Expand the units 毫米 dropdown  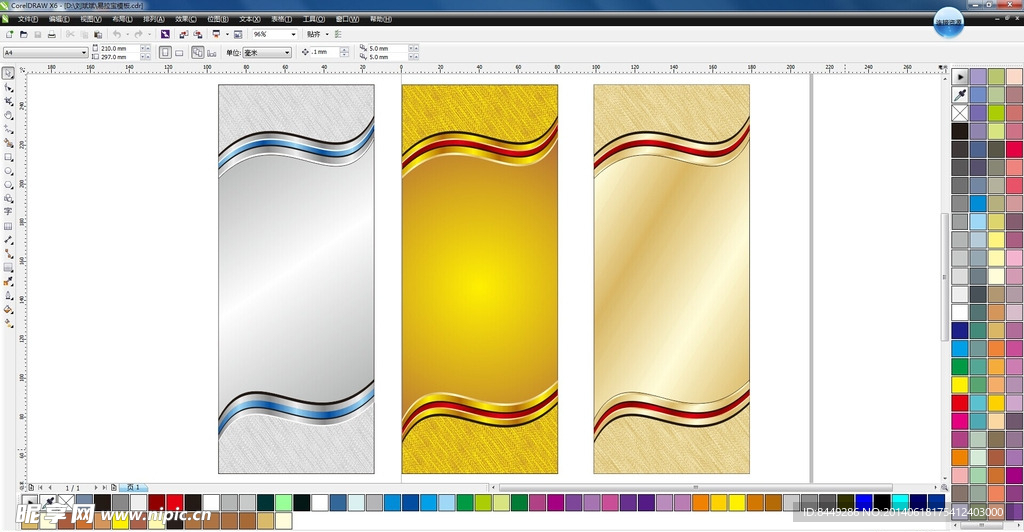[x=286, y=52]
